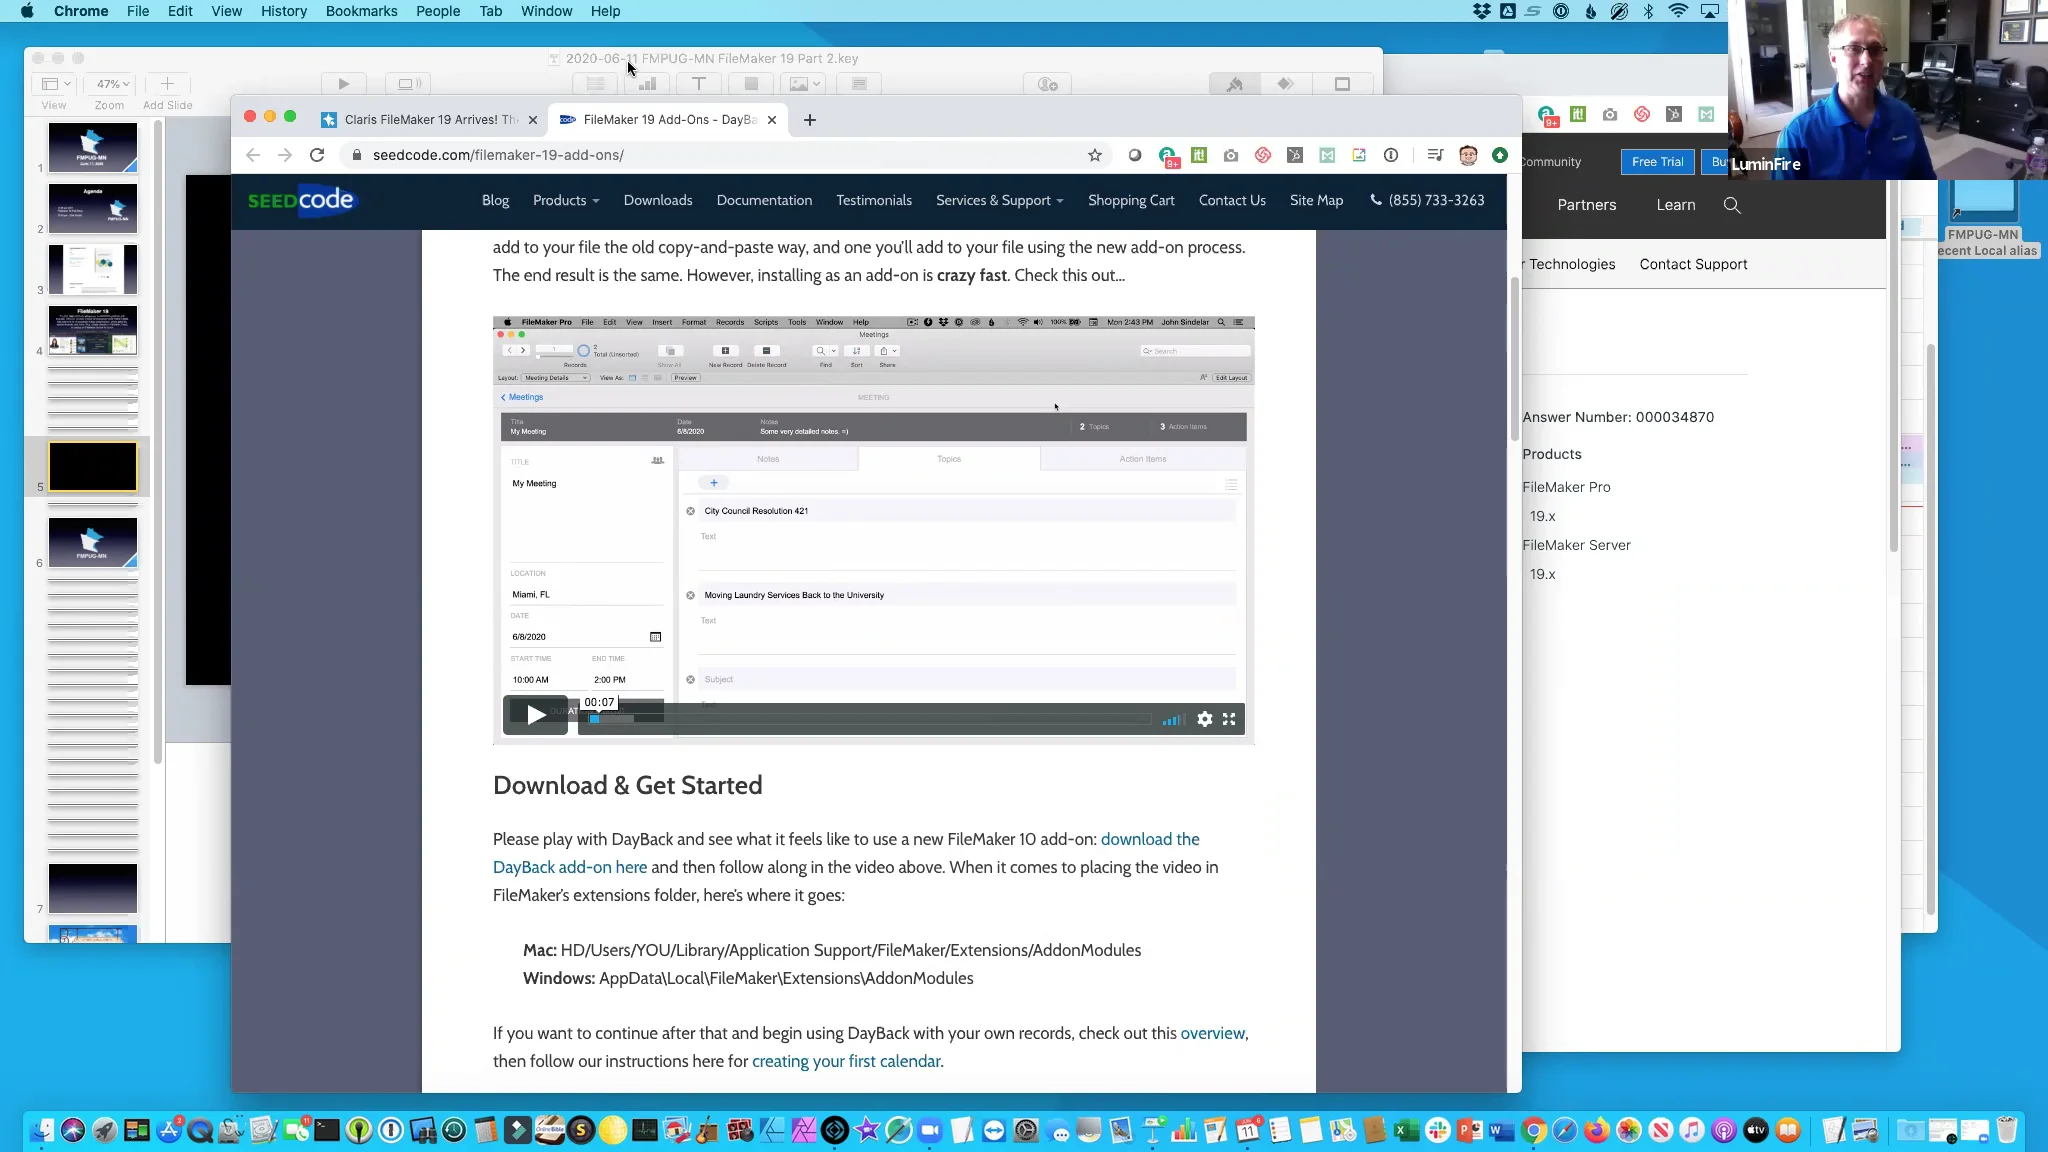Open the Contact Us page

pos(1232,201)
